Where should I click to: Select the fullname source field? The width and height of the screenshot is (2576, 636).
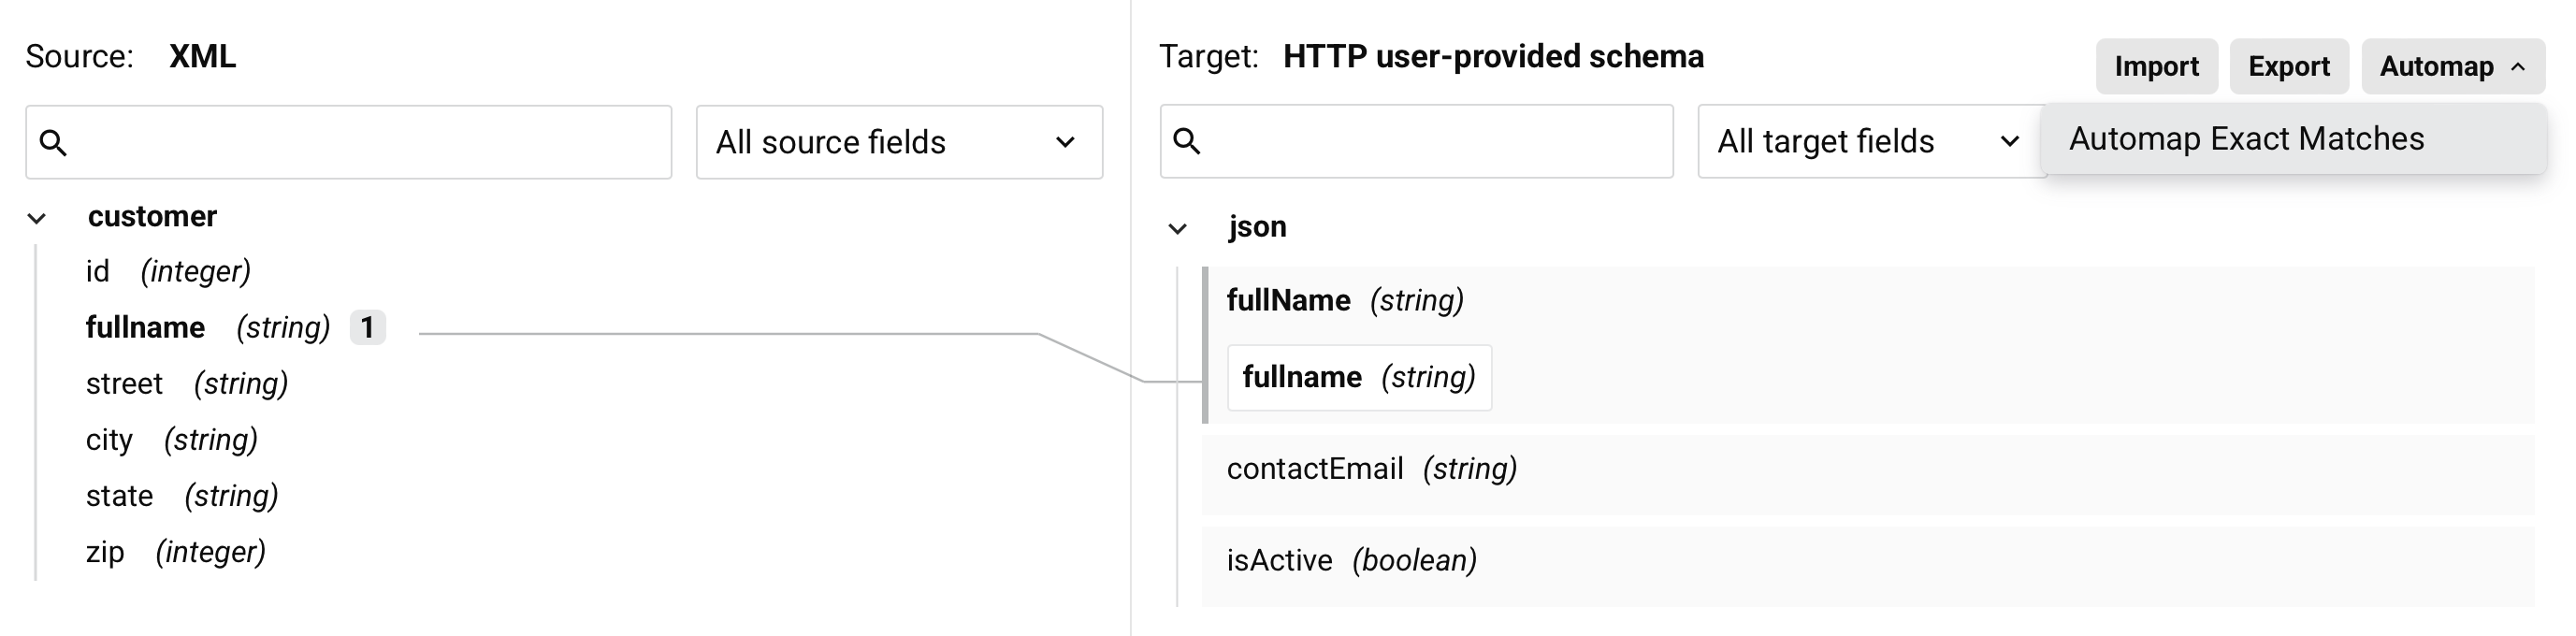tap(146, 328)
